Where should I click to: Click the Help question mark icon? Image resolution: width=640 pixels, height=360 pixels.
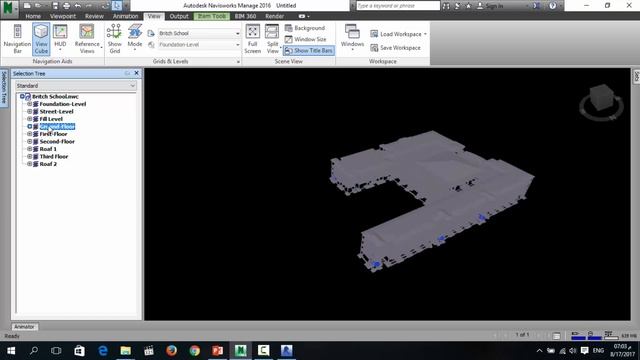click(553, 6)
